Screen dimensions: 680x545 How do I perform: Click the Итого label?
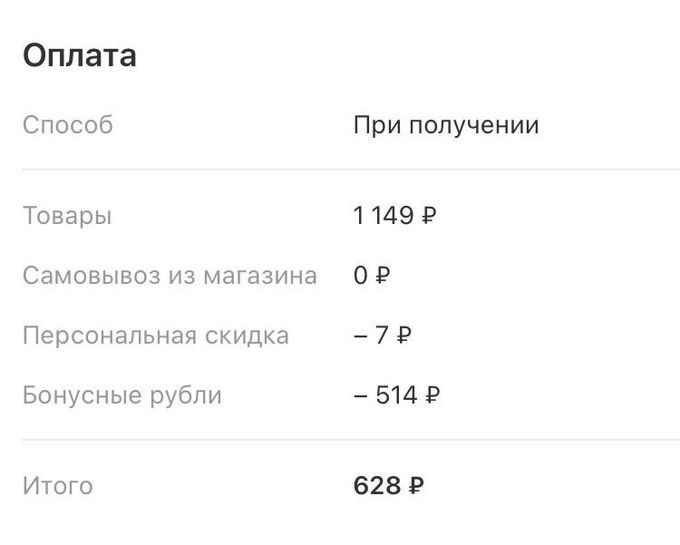click(58, 487)
